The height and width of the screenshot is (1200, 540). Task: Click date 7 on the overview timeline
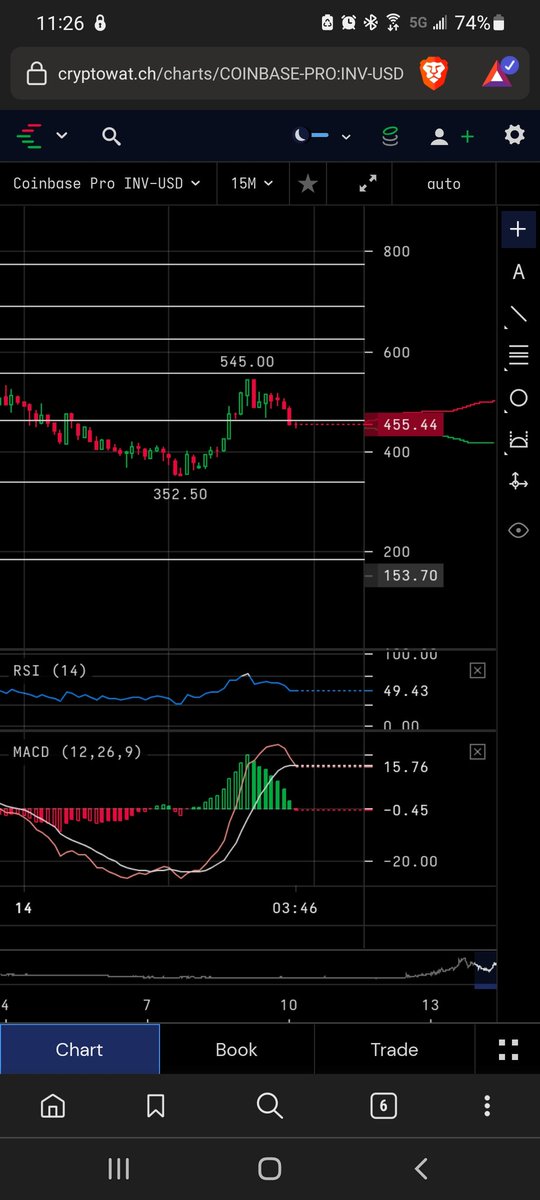point(147,1004)
